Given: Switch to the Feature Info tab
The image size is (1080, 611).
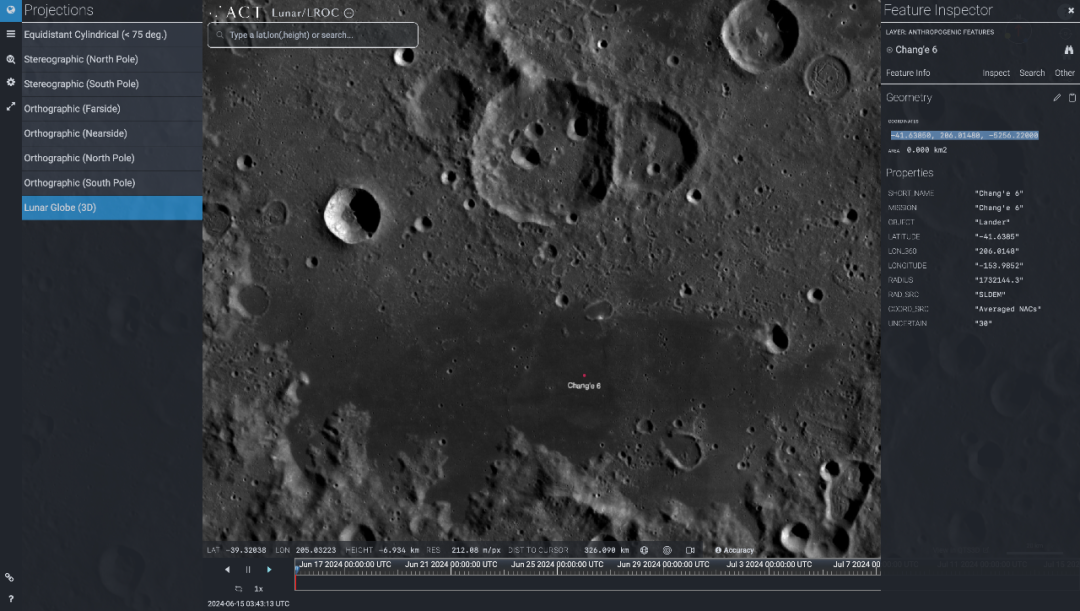Looking at the screenshot, I should pos(908,73).
